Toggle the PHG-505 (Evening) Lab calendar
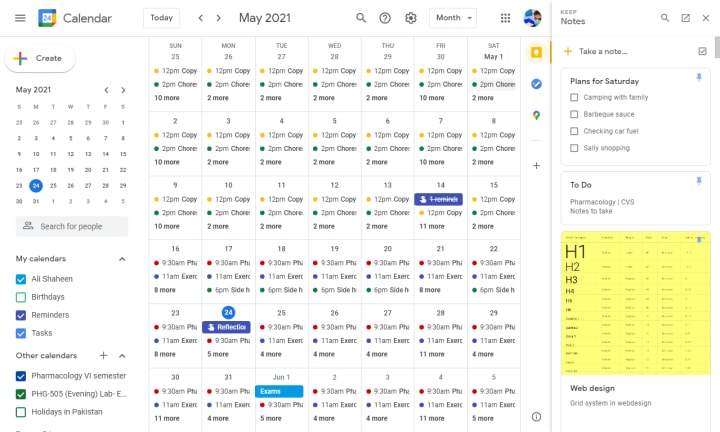The height and width of the screenshot is (432, 720). pyautogui.click(x=21, y=394)
